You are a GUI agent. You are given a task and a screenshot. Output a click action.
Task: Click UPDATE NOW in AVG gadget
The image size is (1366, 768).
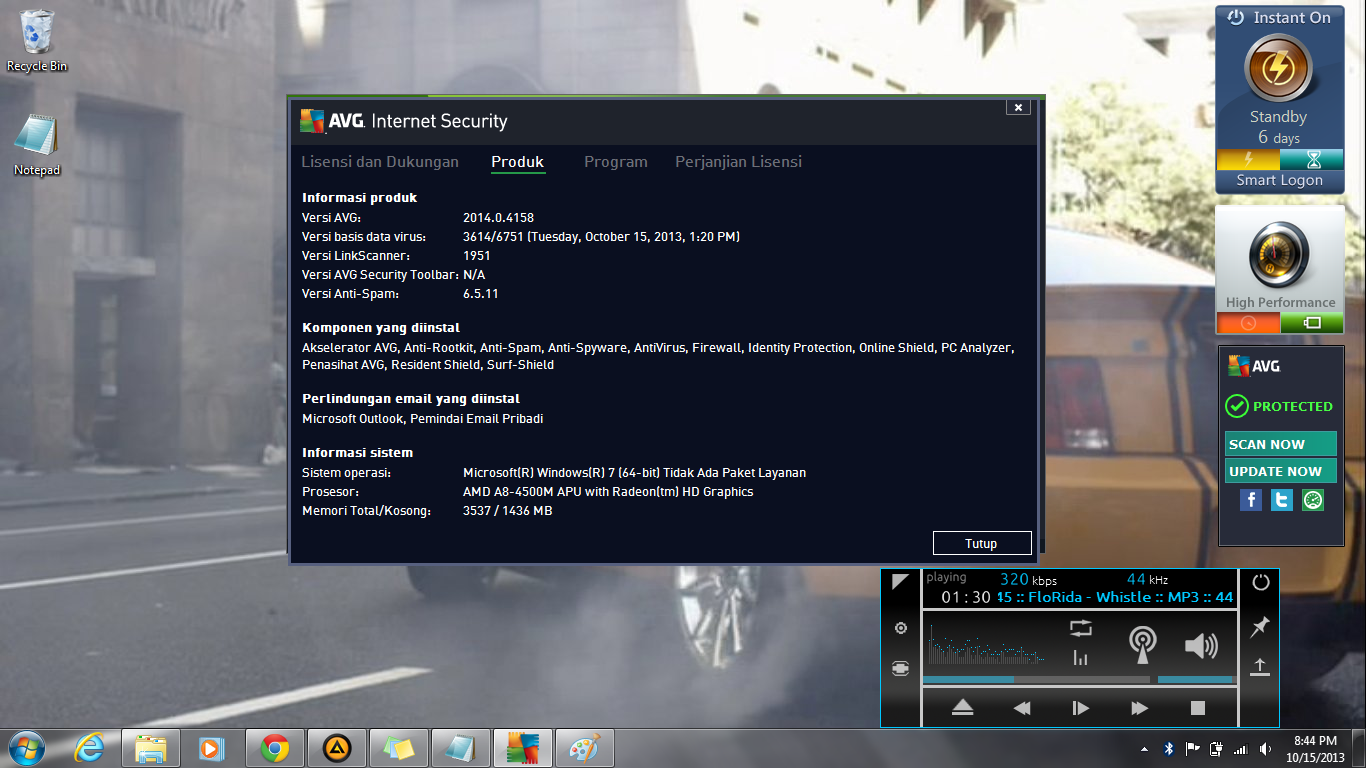[x=1280, y=471]
